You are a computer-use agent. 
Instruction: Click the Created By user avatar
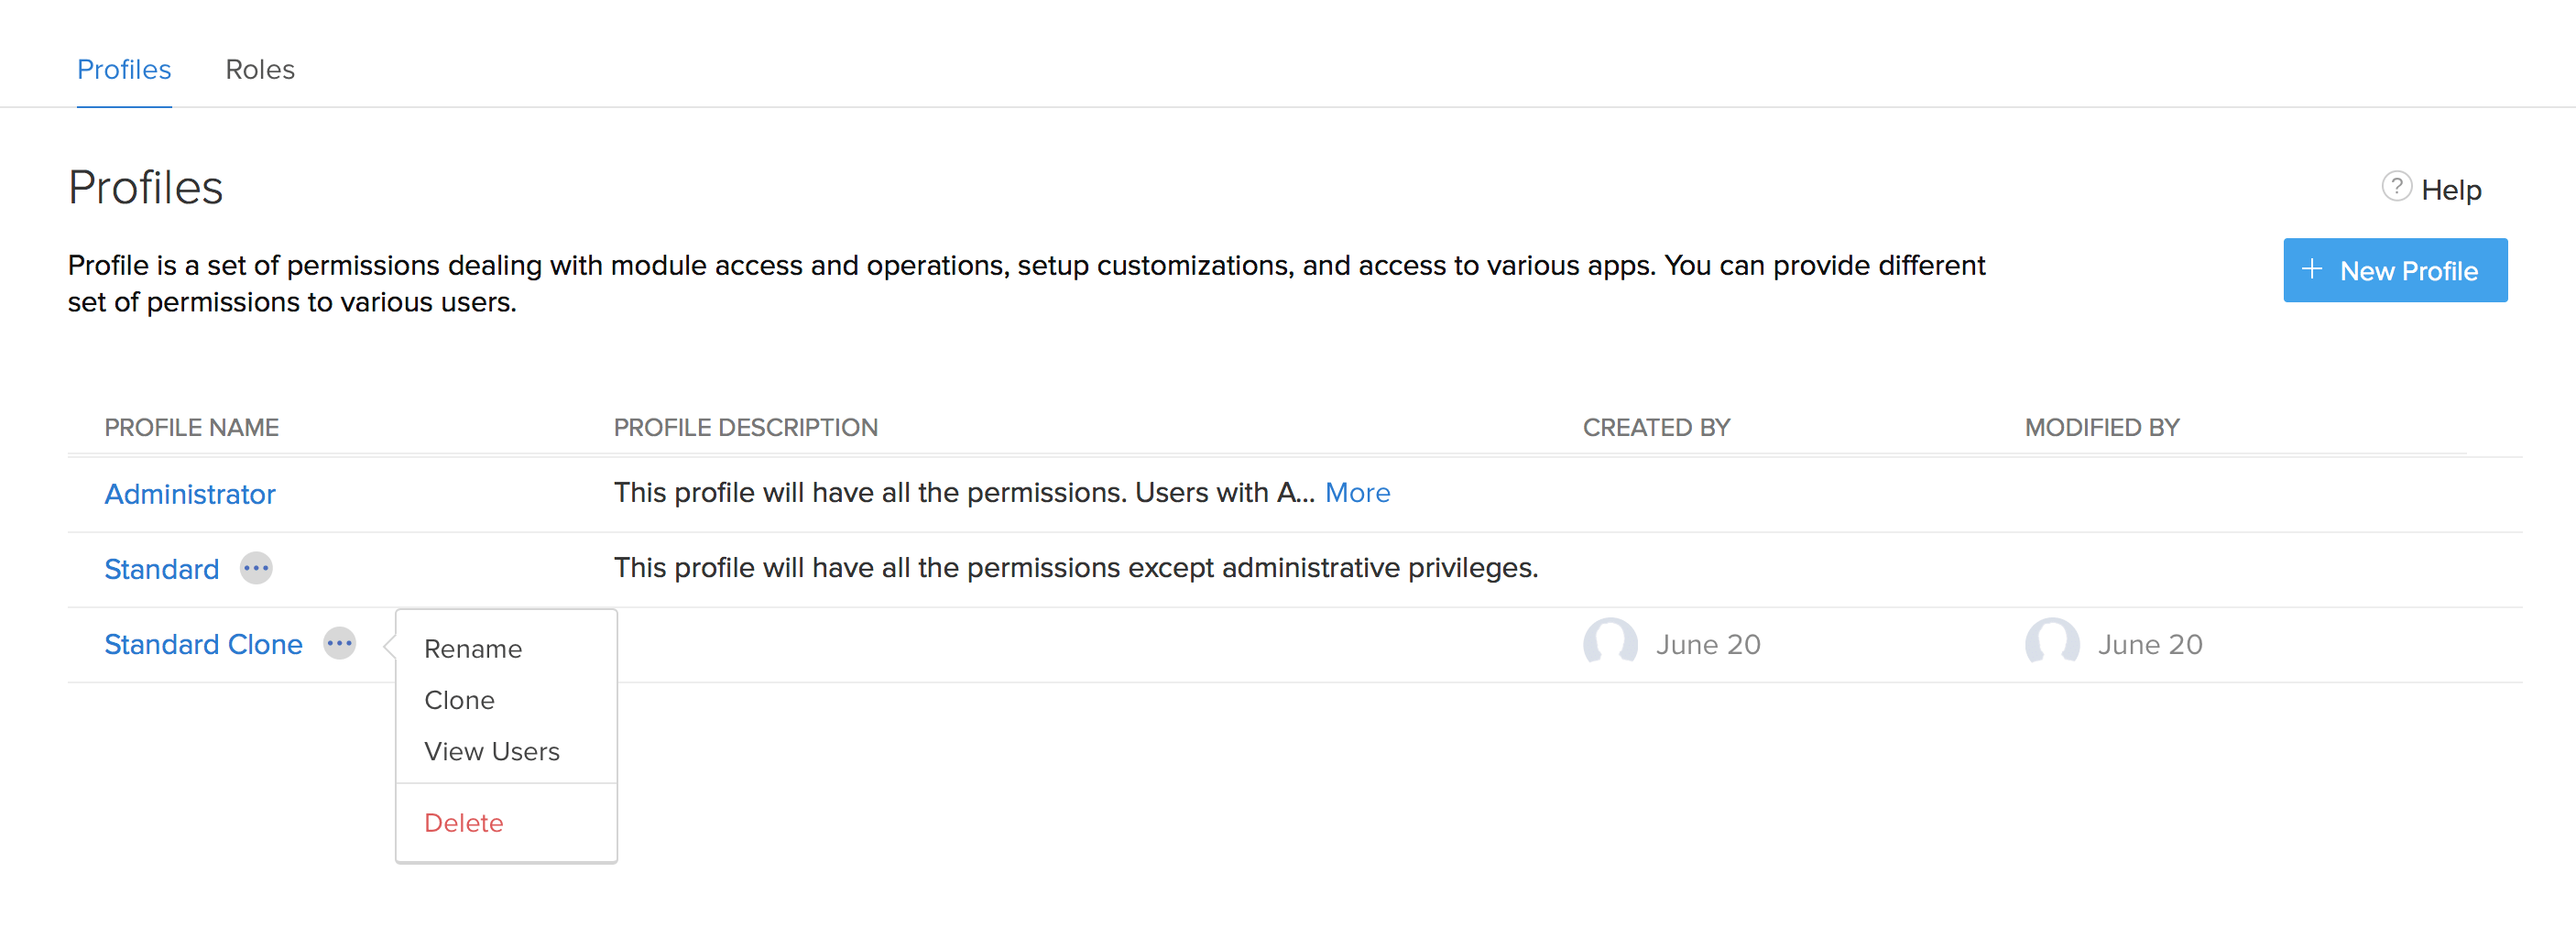click(x=1610, y=643)
